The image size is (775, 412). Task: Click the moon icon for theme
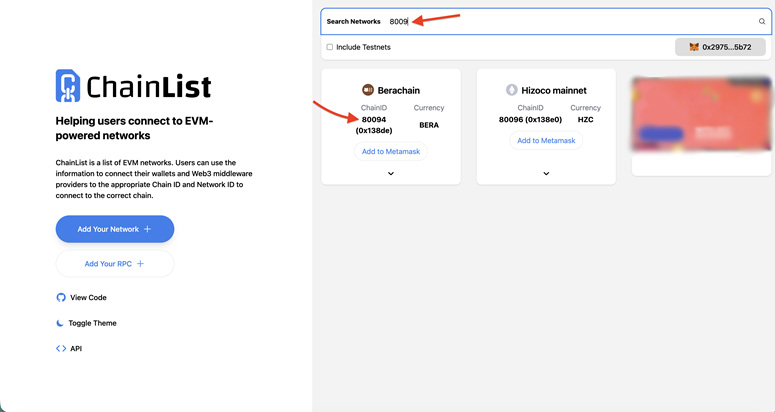click(61, 323)
